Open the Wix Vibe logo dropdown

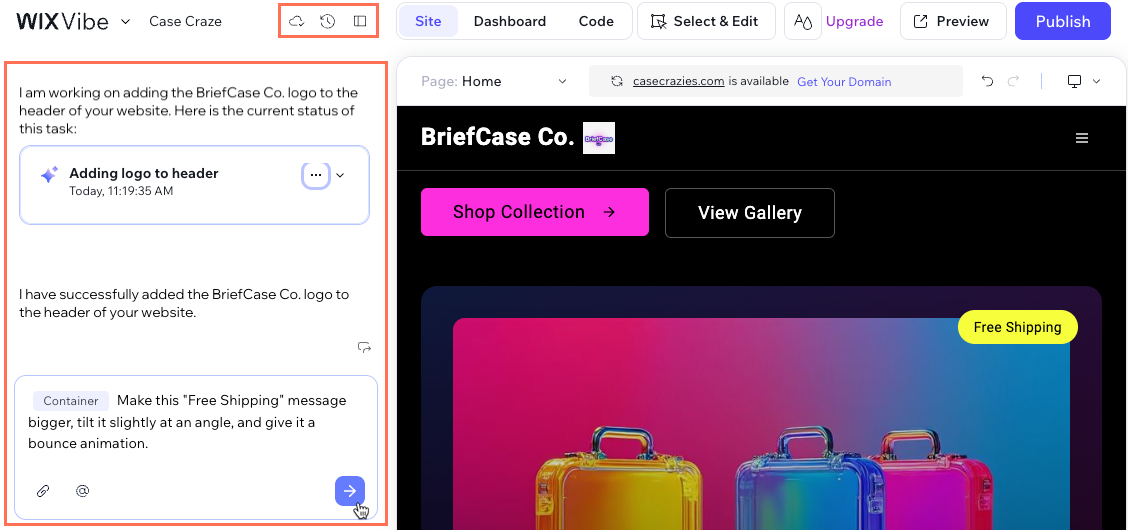(125, 22)
